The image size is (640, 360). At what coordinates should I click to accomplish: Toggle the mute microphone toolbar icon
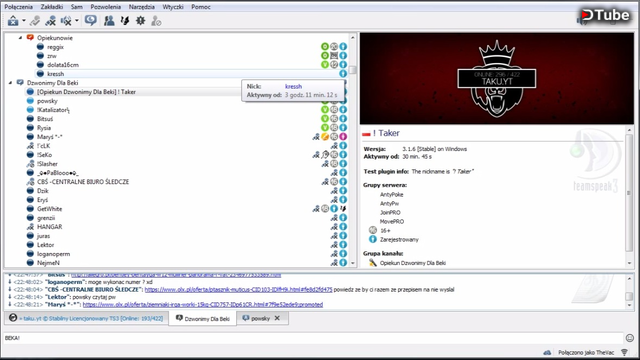pyautogui.click(x=51, y=20)
